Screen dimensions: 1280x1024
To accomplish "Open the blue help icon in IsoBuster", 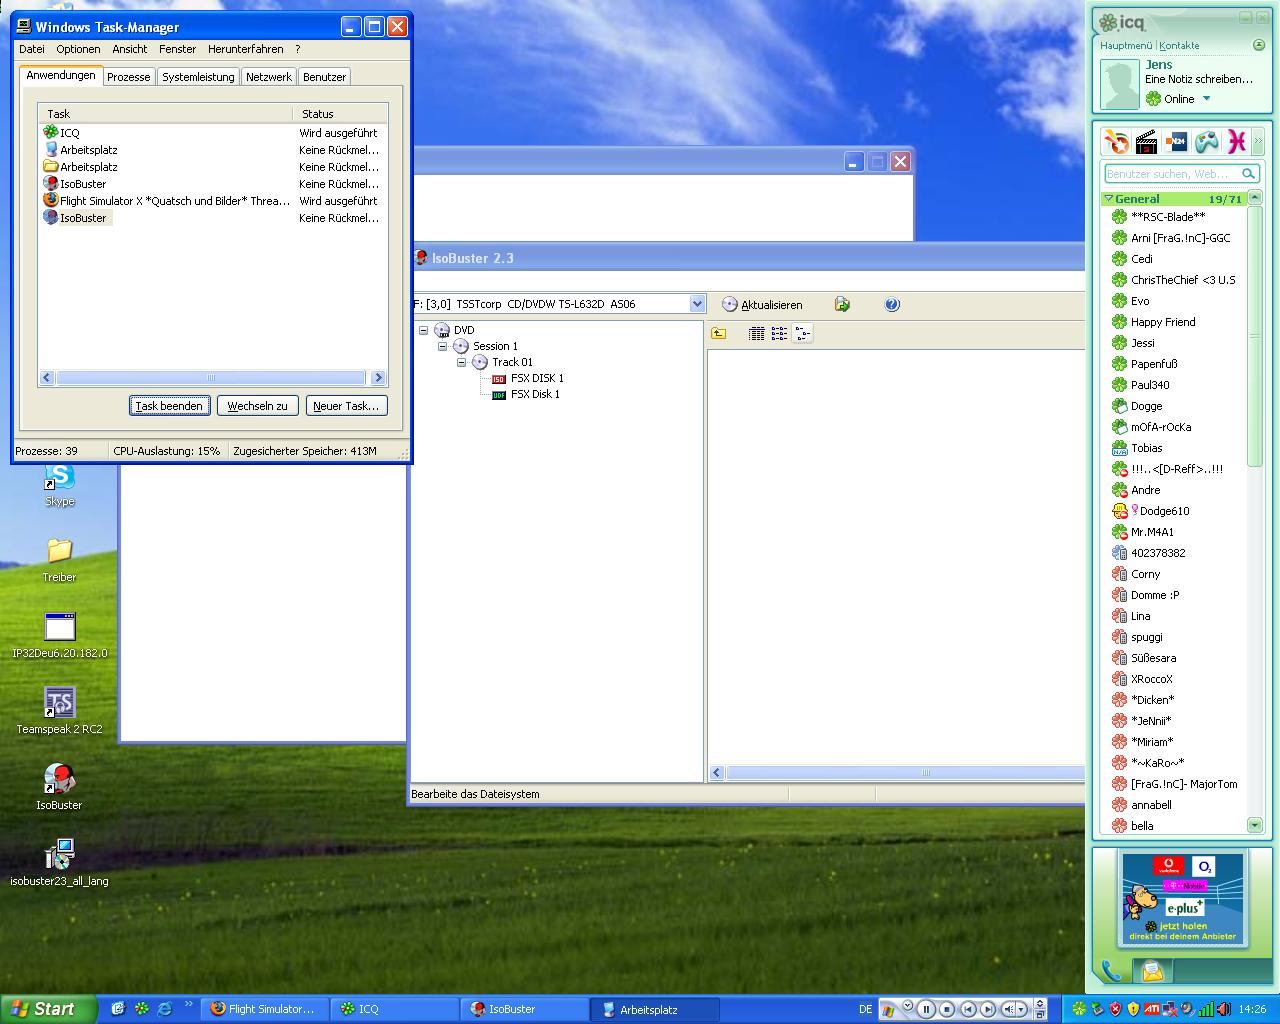I will pyautogui.click(x=892, y=305).
